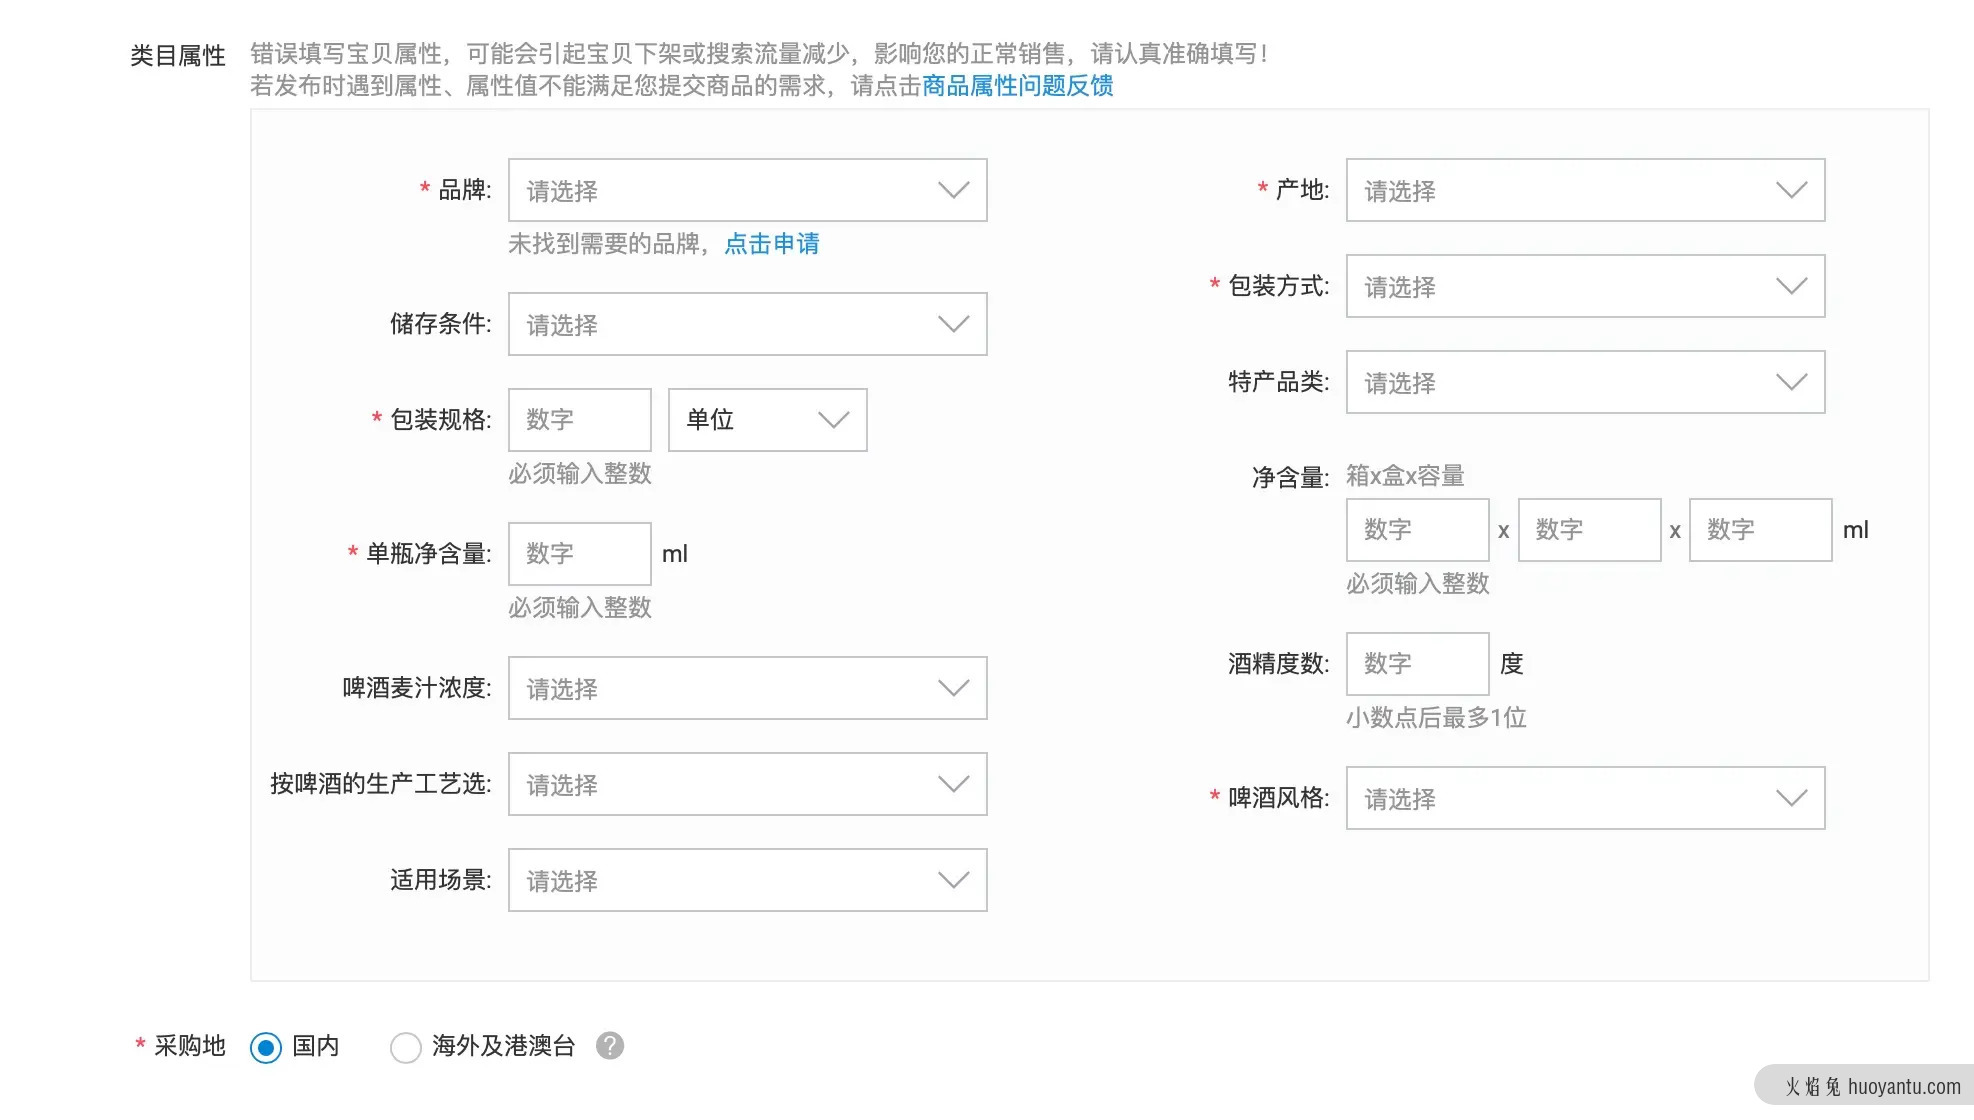Expand the 包装方式 dropdown

click(1585, 286)
